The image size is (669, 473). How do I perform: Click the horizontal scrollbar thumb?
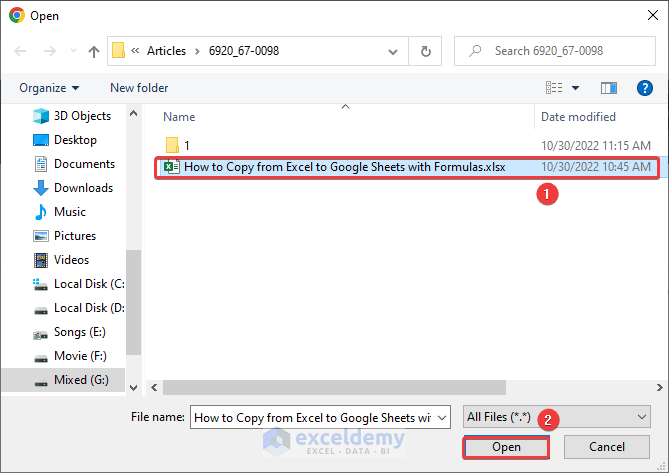pos(334,388)
